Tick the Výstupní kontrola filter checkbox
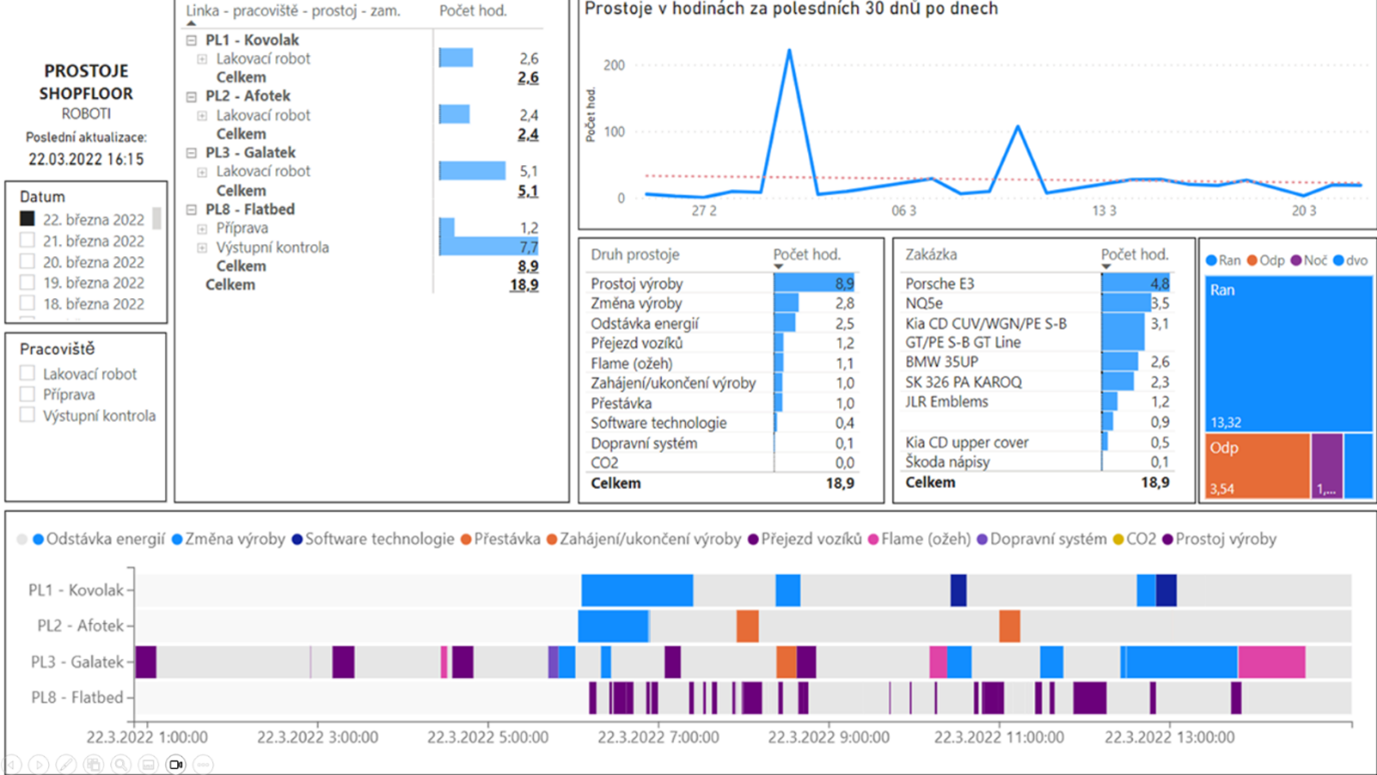This screenshot has height=775, width=1377. pyautogui.click(x=27, y=416)
